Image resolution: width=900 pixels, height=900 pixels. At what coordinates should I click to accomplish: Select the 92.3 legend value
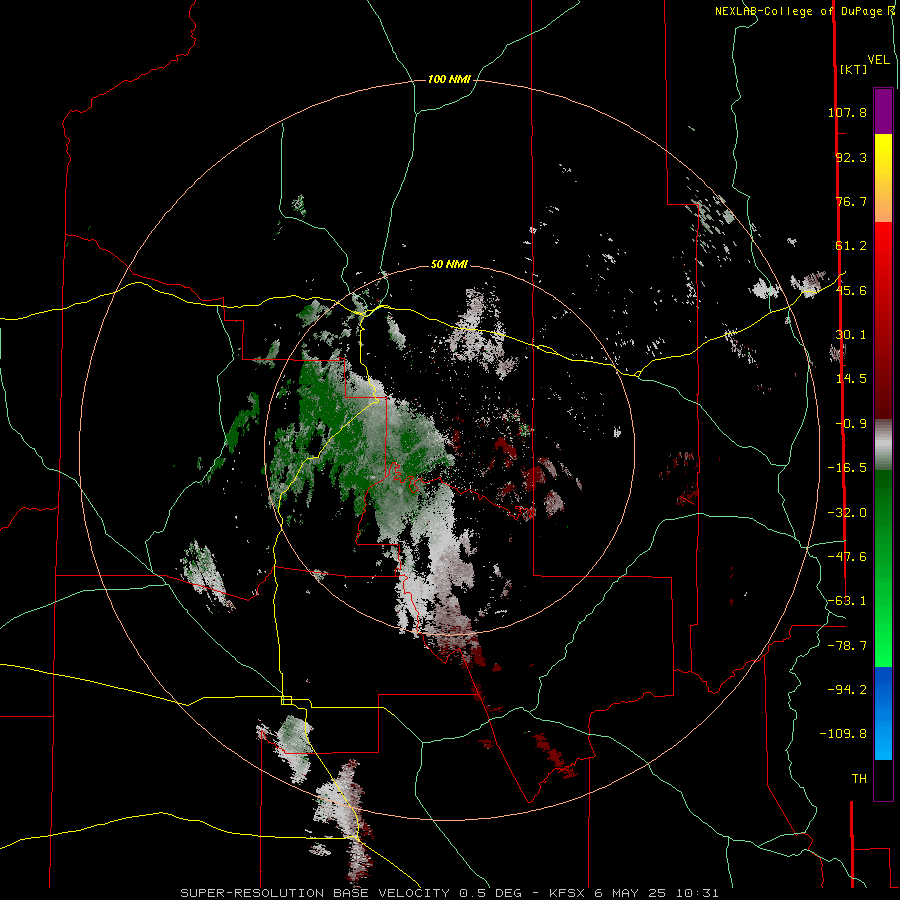coord(851,157)
